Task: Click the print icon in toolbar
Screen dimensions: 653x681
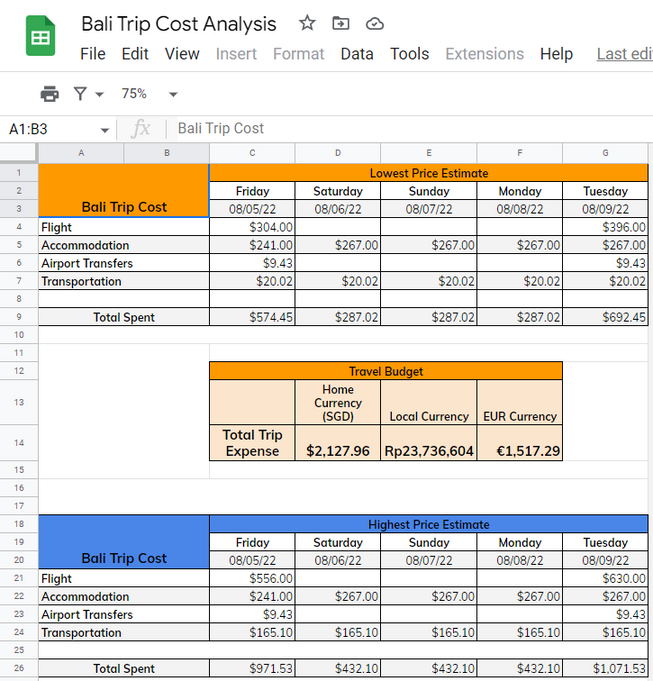Action: pyautogui.click(x=49, y=94)
